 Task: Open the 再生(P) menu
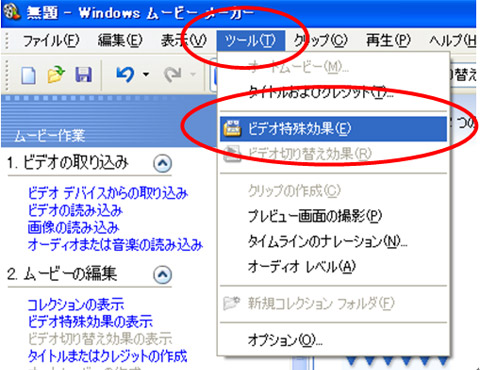point(388,41)
